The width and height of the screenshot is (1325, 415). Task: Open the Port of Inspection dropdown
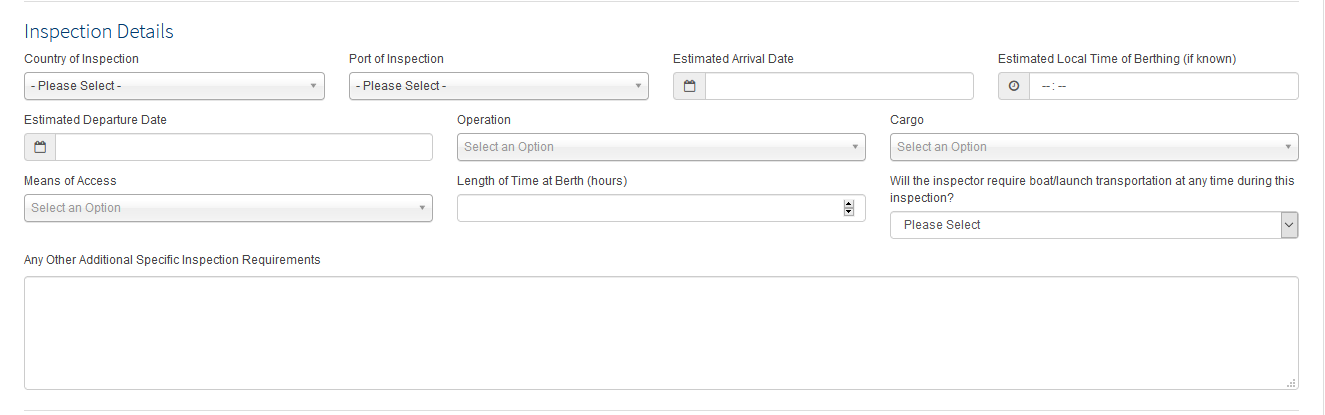(x=499, y=86)
